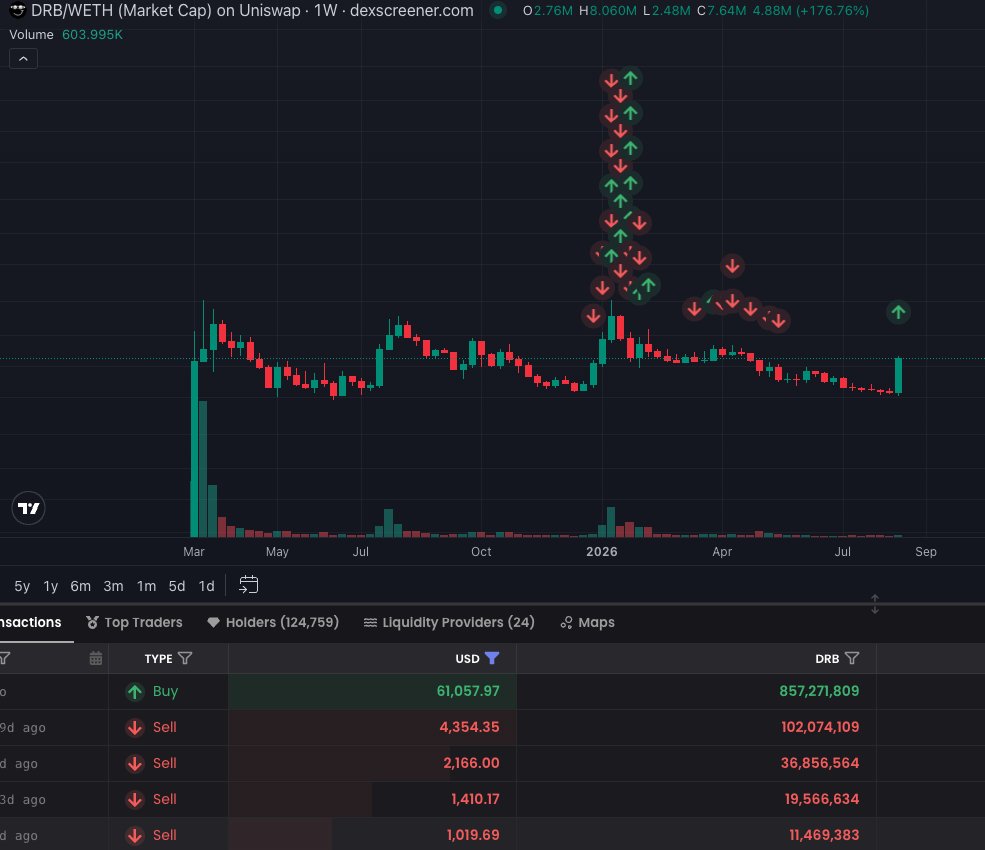Select the 6m time range
The width and height of the screenshot is (985, 850).
point(80,586)
